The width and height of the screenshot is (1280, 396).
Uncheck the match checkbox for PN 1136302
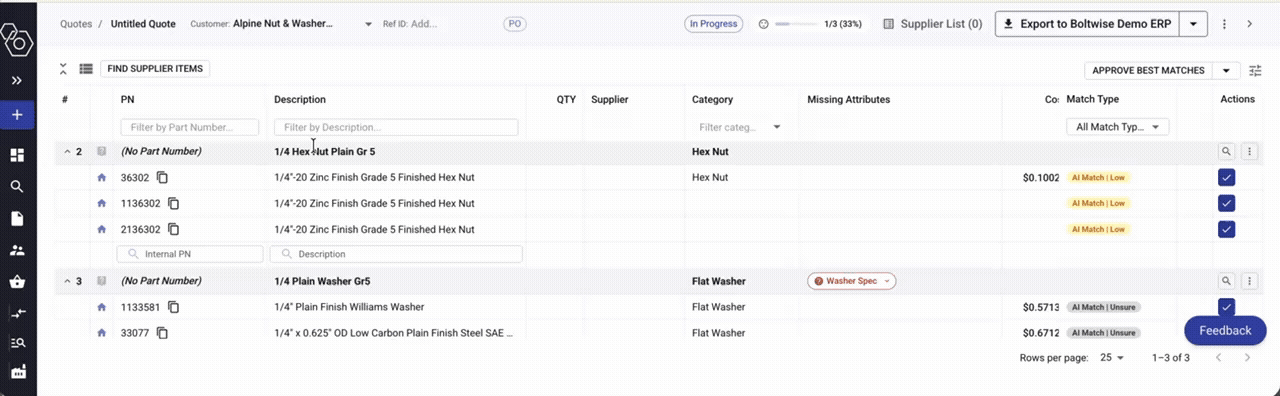tap(1227, 203)
